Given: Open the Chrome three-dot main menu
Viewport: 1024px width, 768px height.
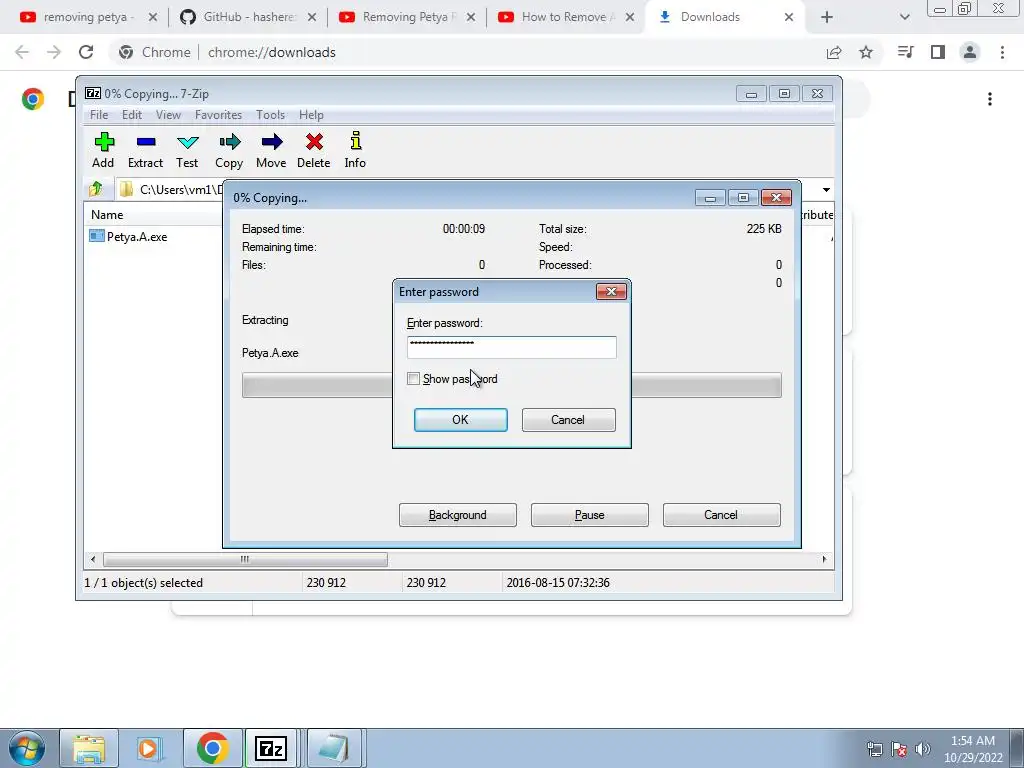Looking at the screenshot, I should pos(1002,52).
